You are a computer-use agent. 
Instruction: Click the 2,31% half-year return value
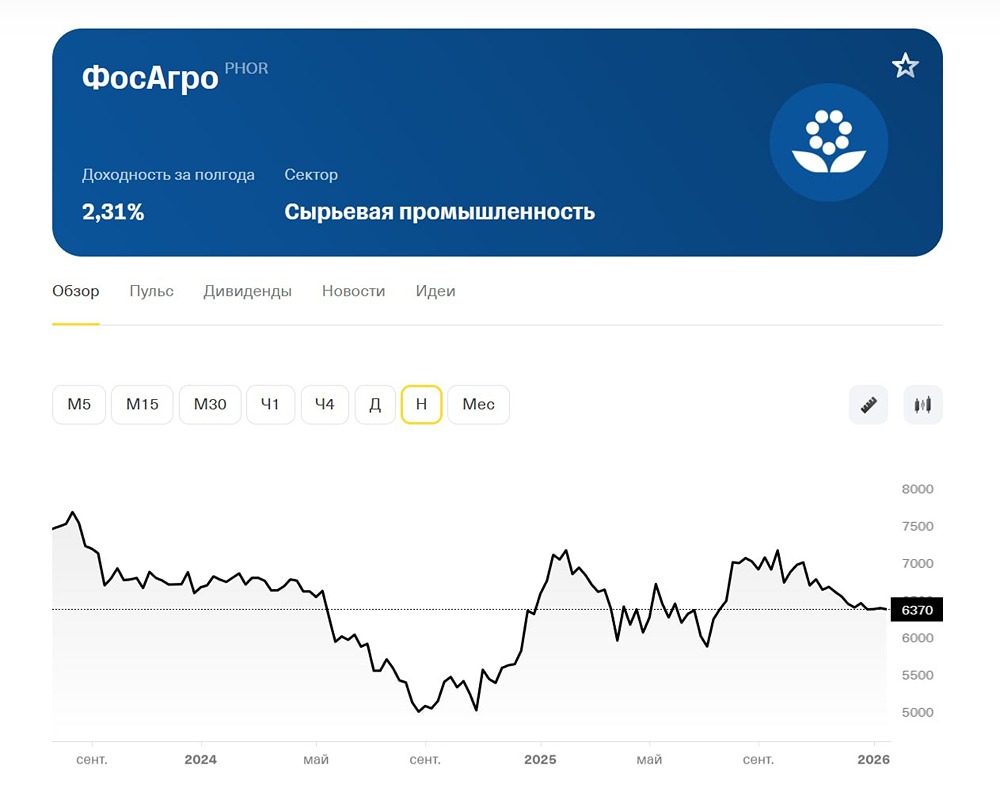pos(113,212)
